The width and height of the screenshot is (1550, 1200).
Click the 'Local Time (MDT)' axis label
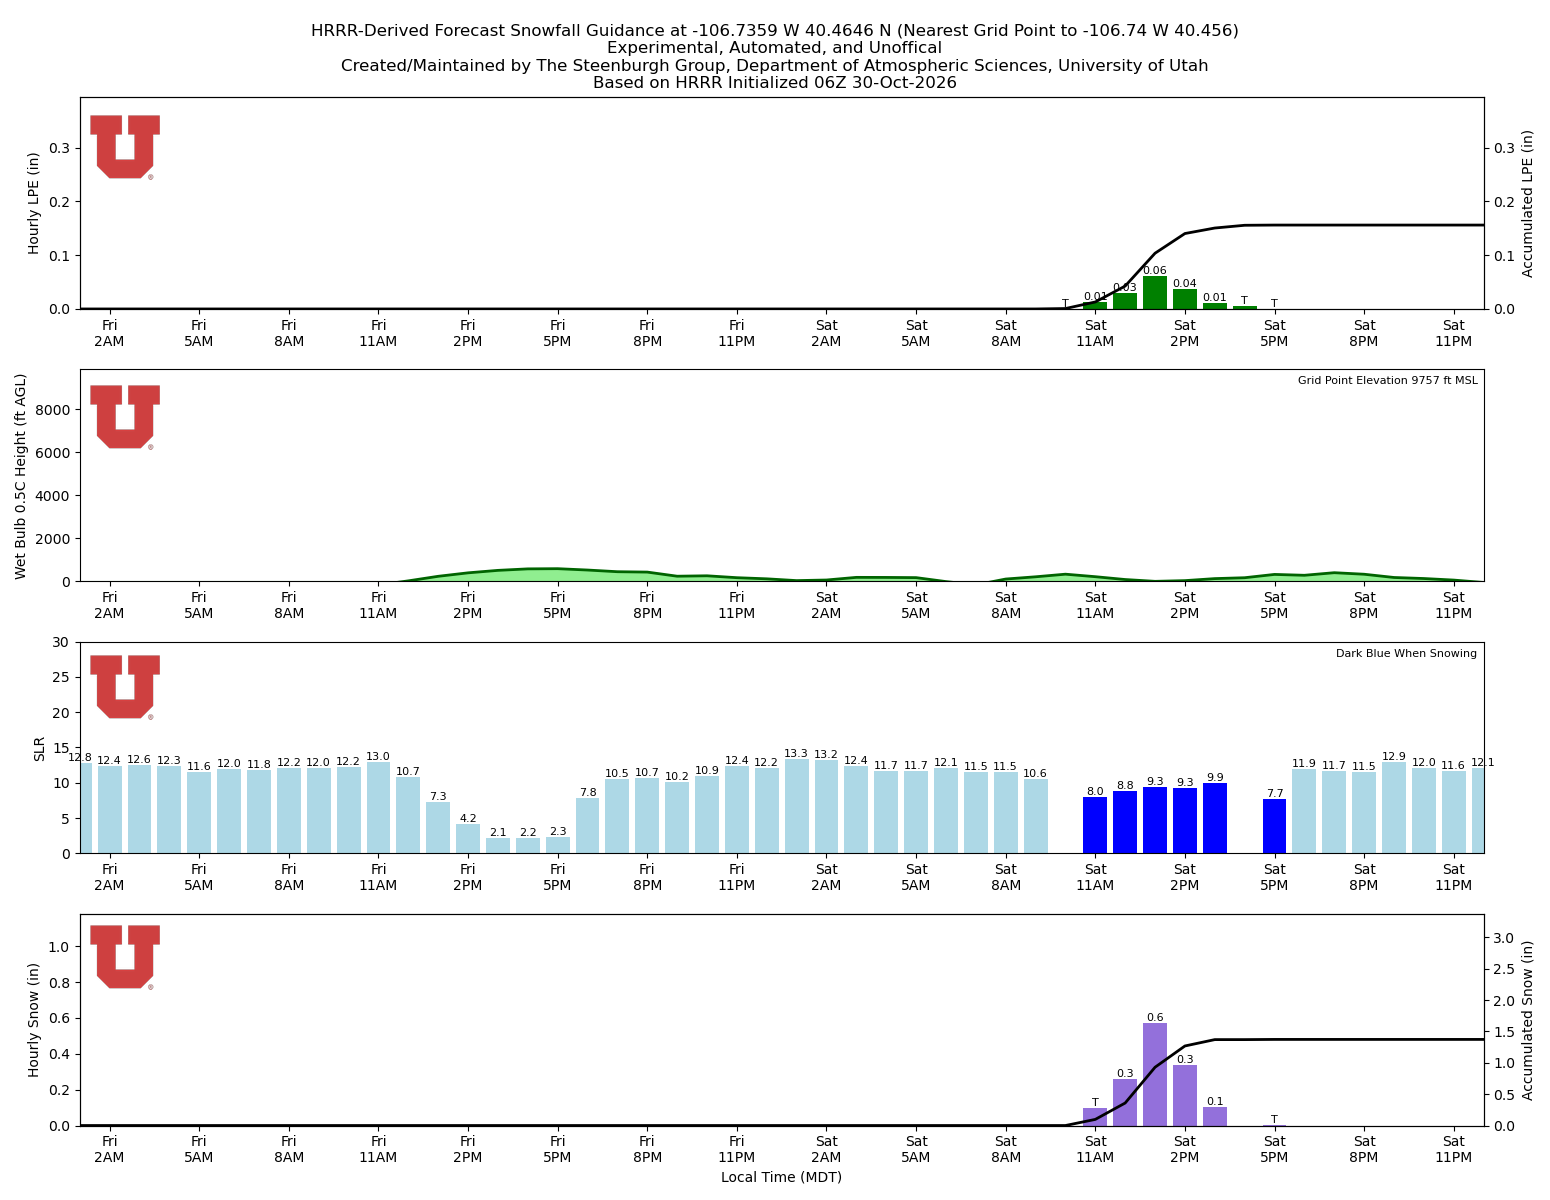[x=781, y=1177]
